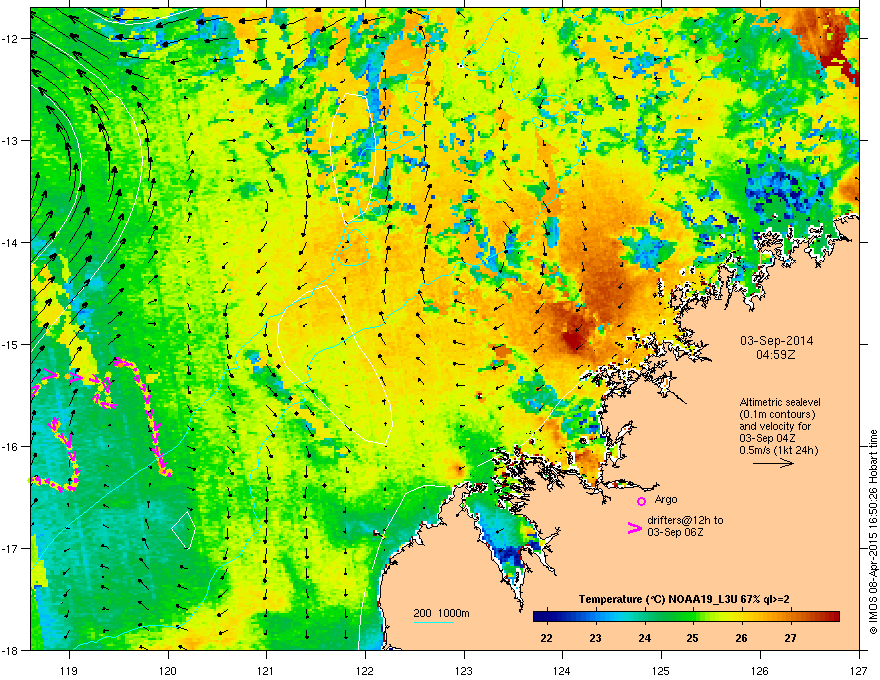Click the IMOS copyright timestamp text
The height and width of the screenshot is (680, 880).
click(x=873, y=532)
